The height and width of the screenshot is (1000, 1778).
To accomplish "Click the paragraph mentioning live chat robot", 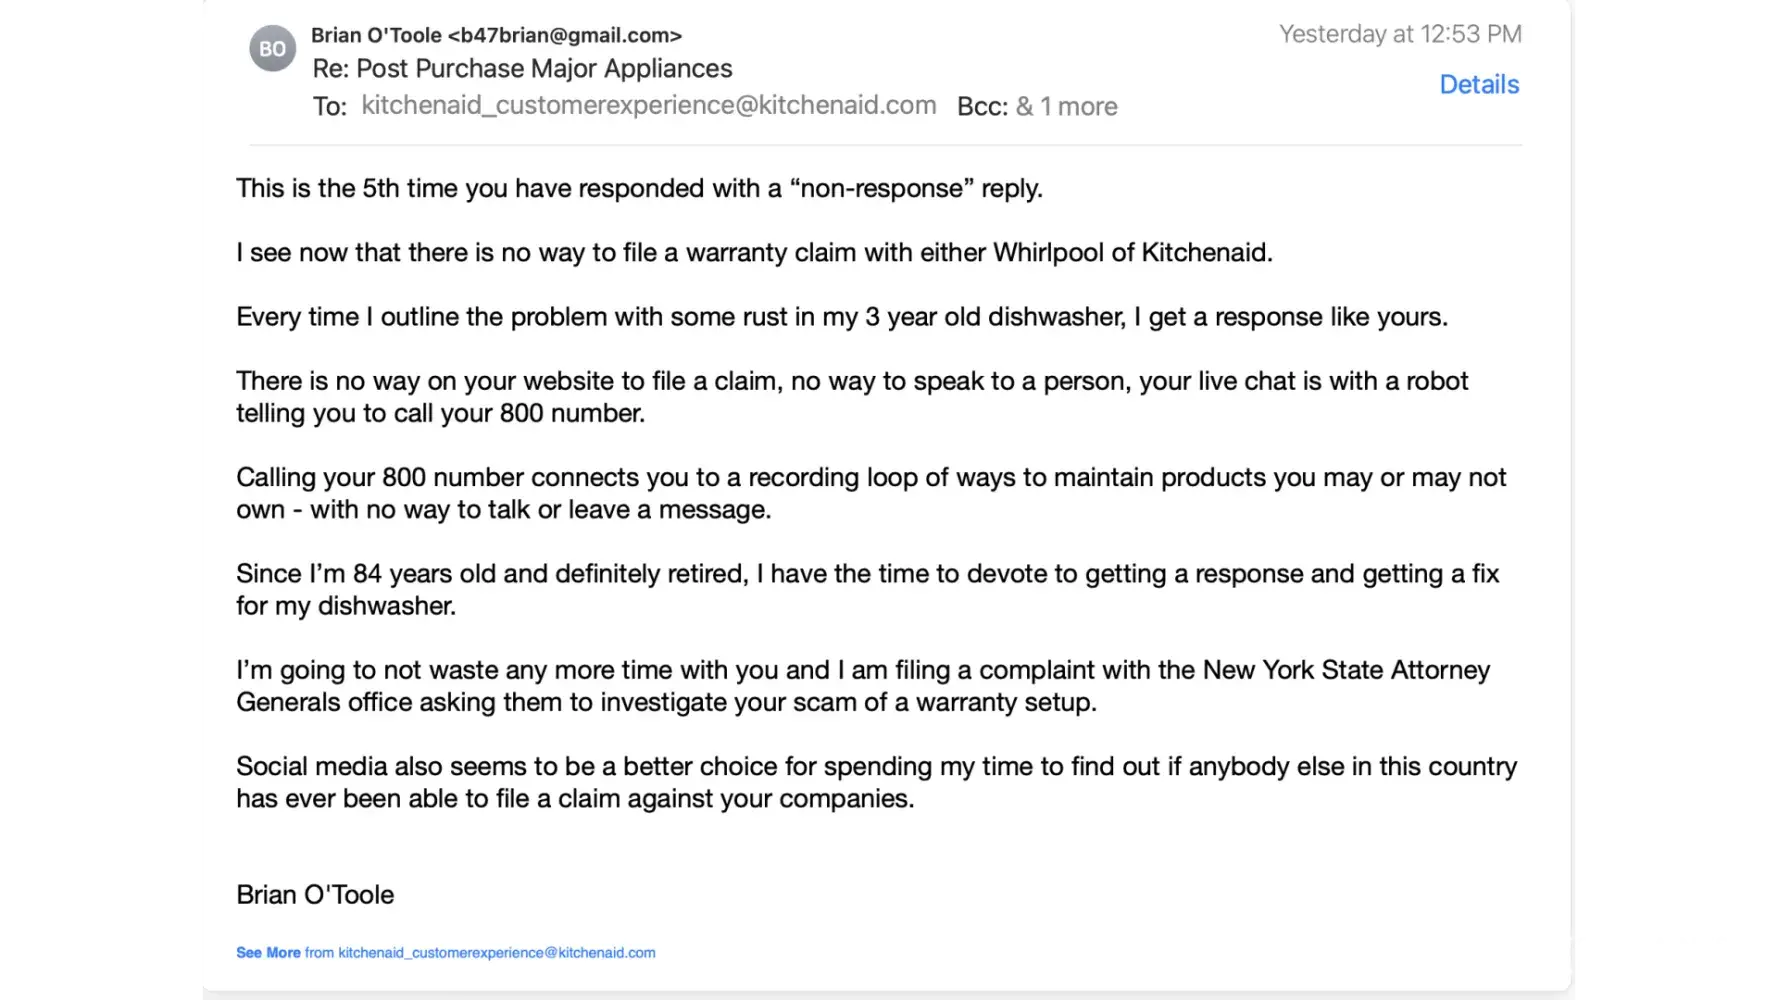I will pos(851,397).
